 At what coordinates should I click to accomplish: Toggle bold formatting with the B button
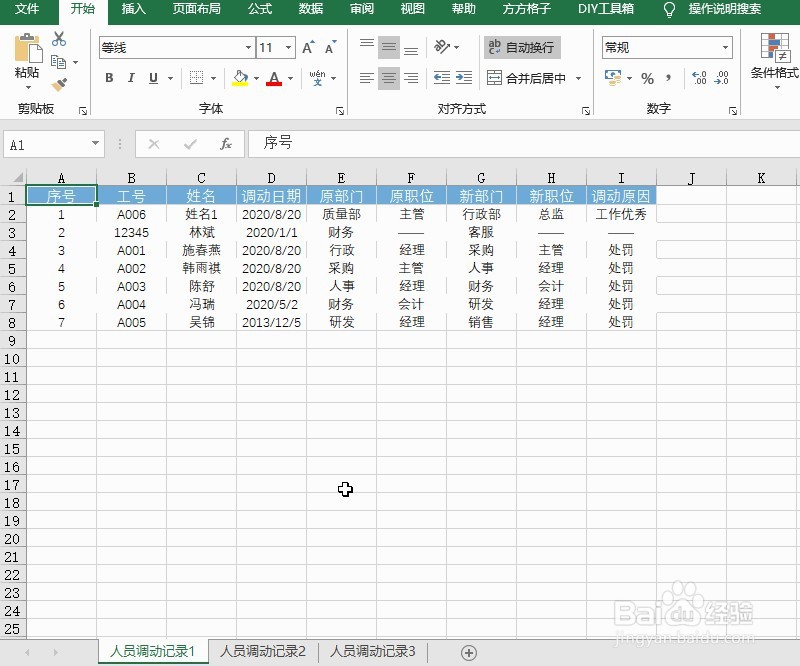(109, 77)
